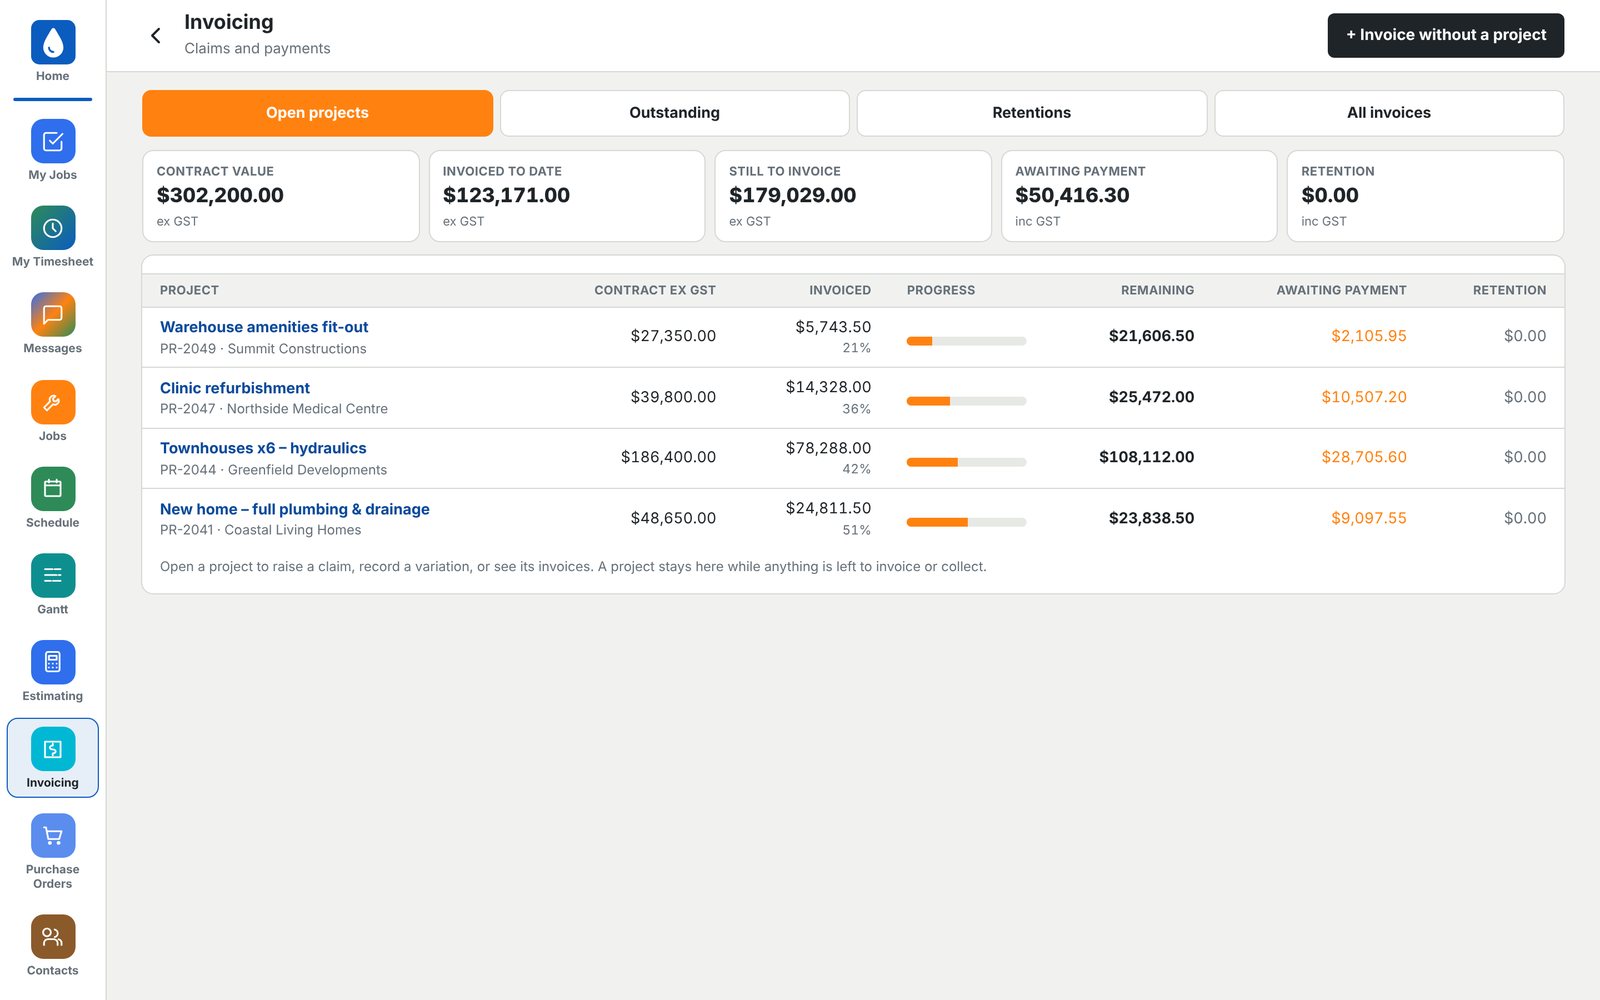1600x1000 pixels.
Task: Create an invoice without a project
Action: (x=1446, y=35)
